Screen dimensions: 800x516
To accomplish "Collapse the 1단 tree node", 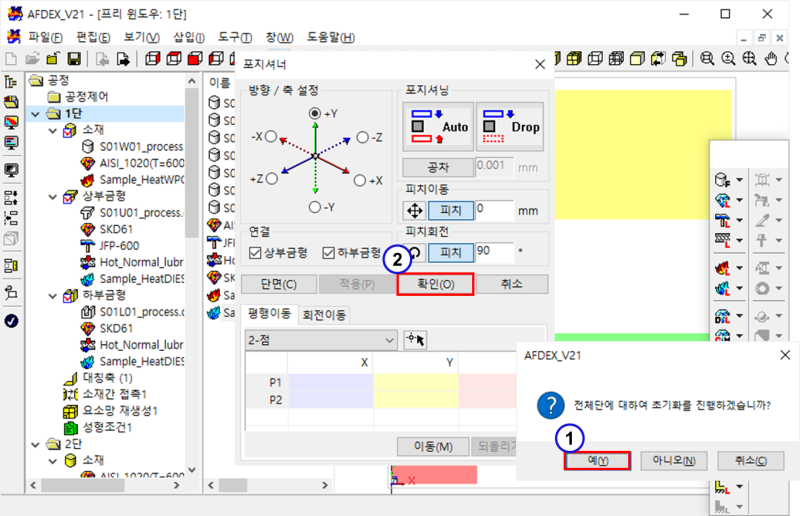I will 37,114.
